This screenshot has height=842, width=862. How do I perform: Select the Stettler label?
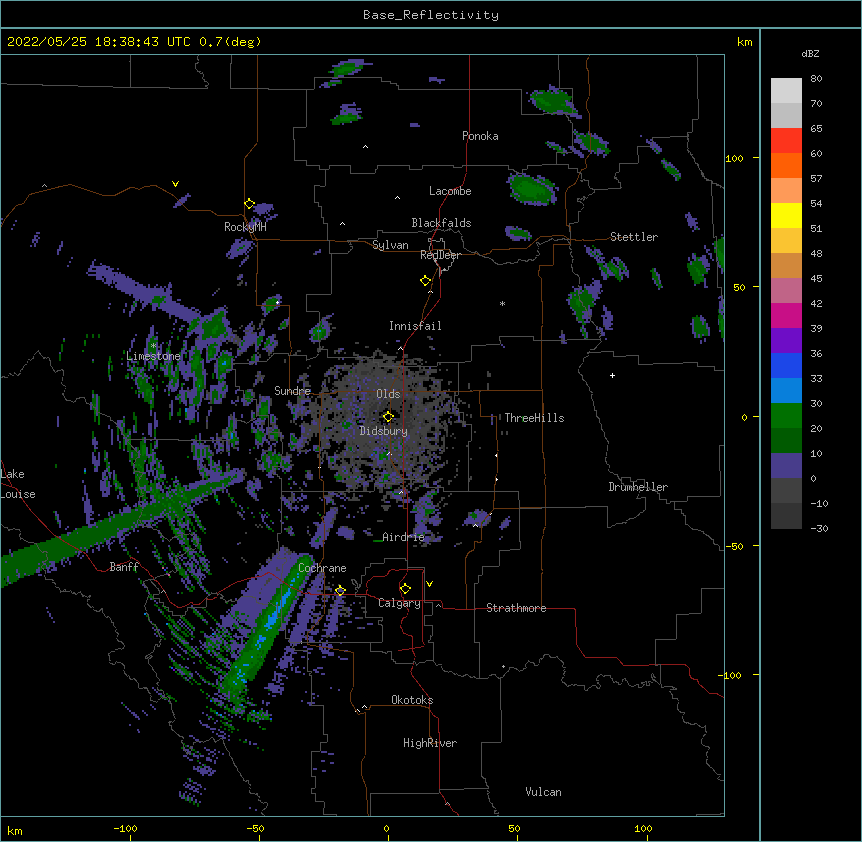[x=634, y=237]
